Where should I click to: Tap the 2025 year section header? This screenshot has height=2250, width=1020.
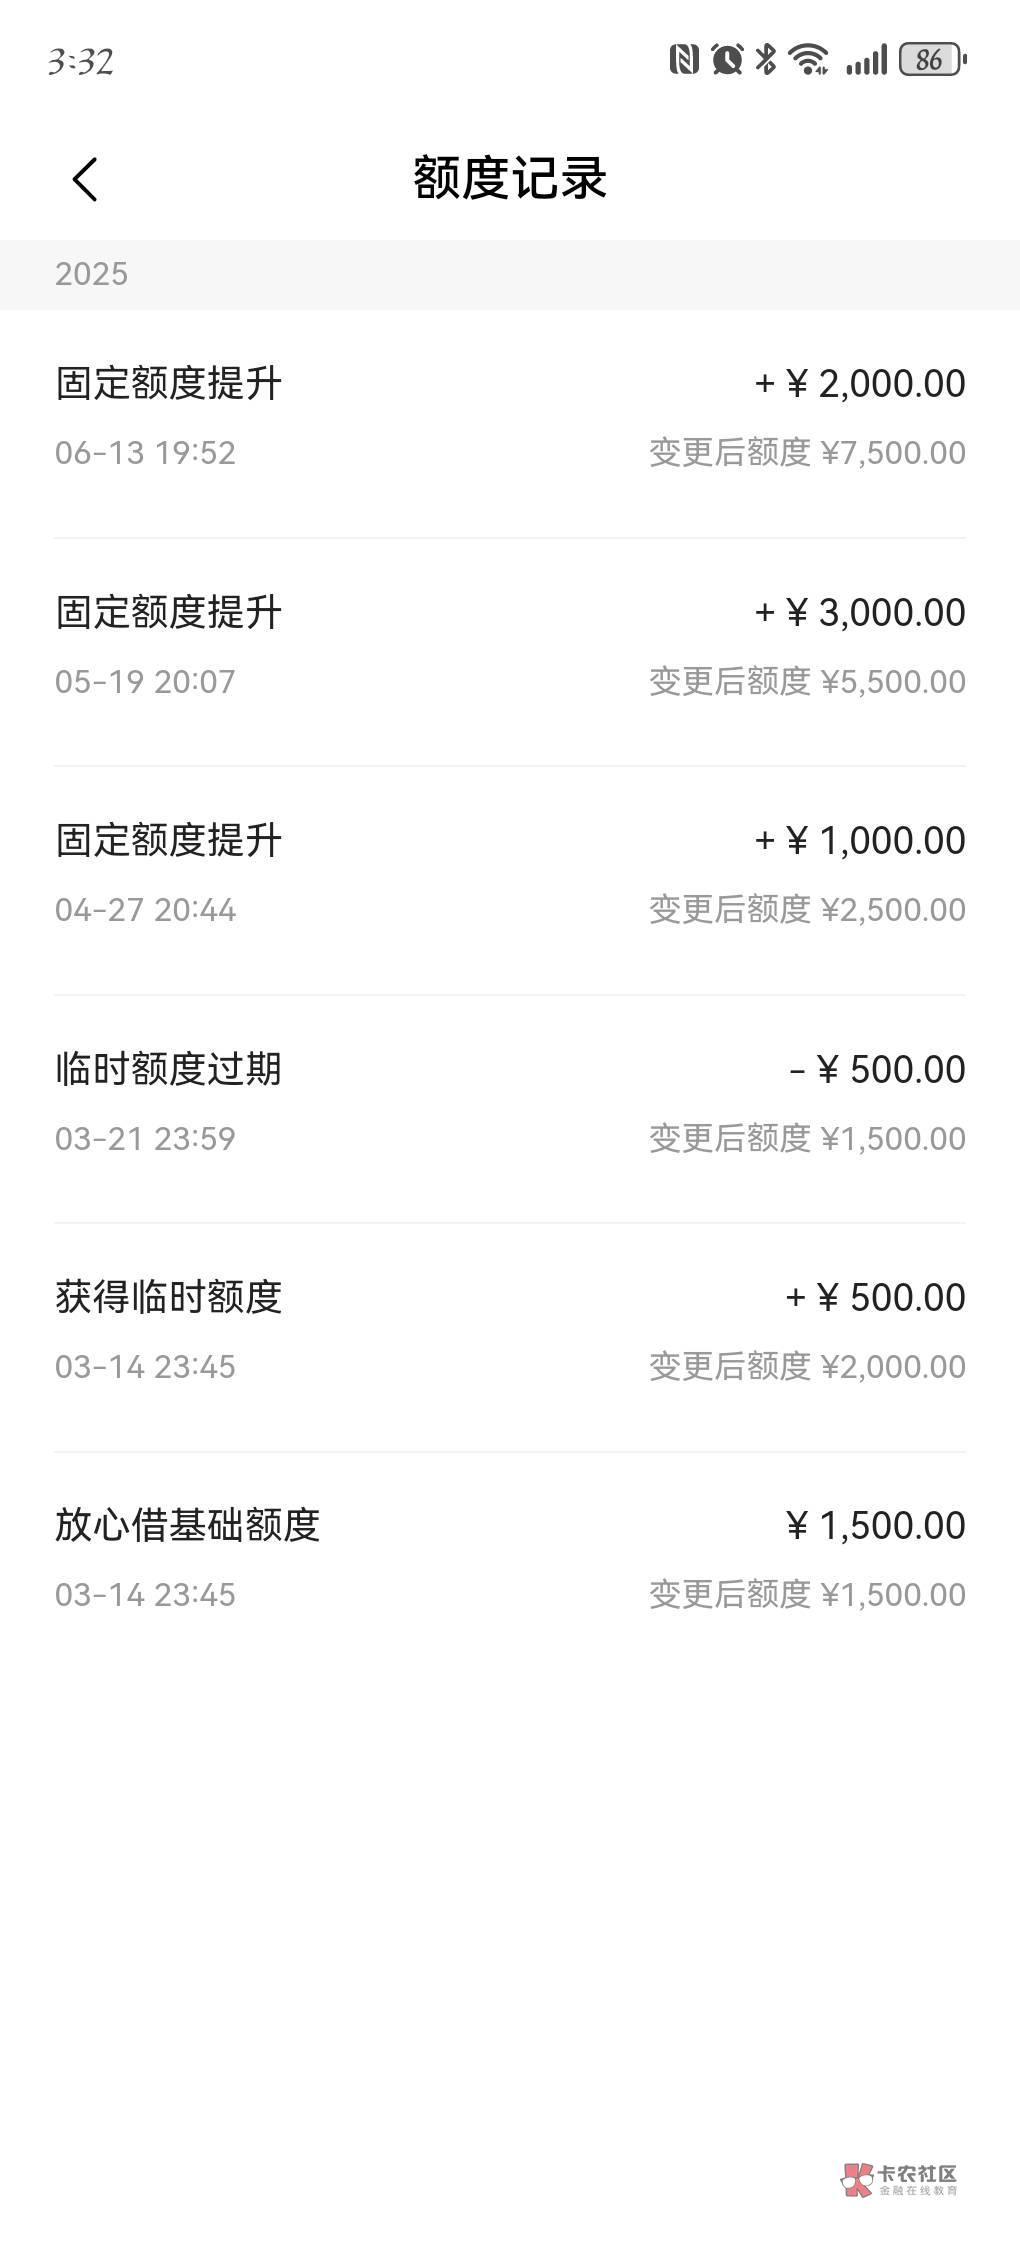[x=91, y=274]
